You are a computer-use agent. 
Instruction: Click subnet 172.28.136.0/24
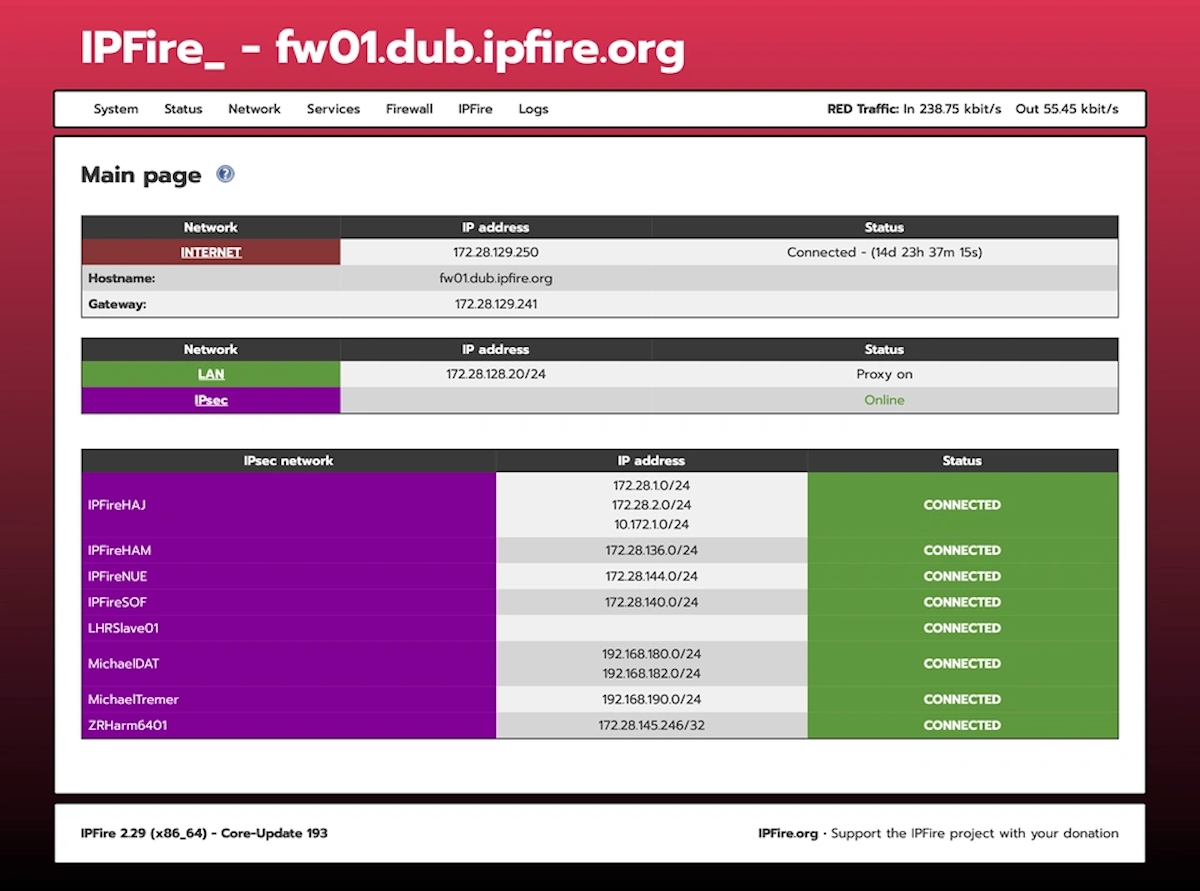point(651,550)
